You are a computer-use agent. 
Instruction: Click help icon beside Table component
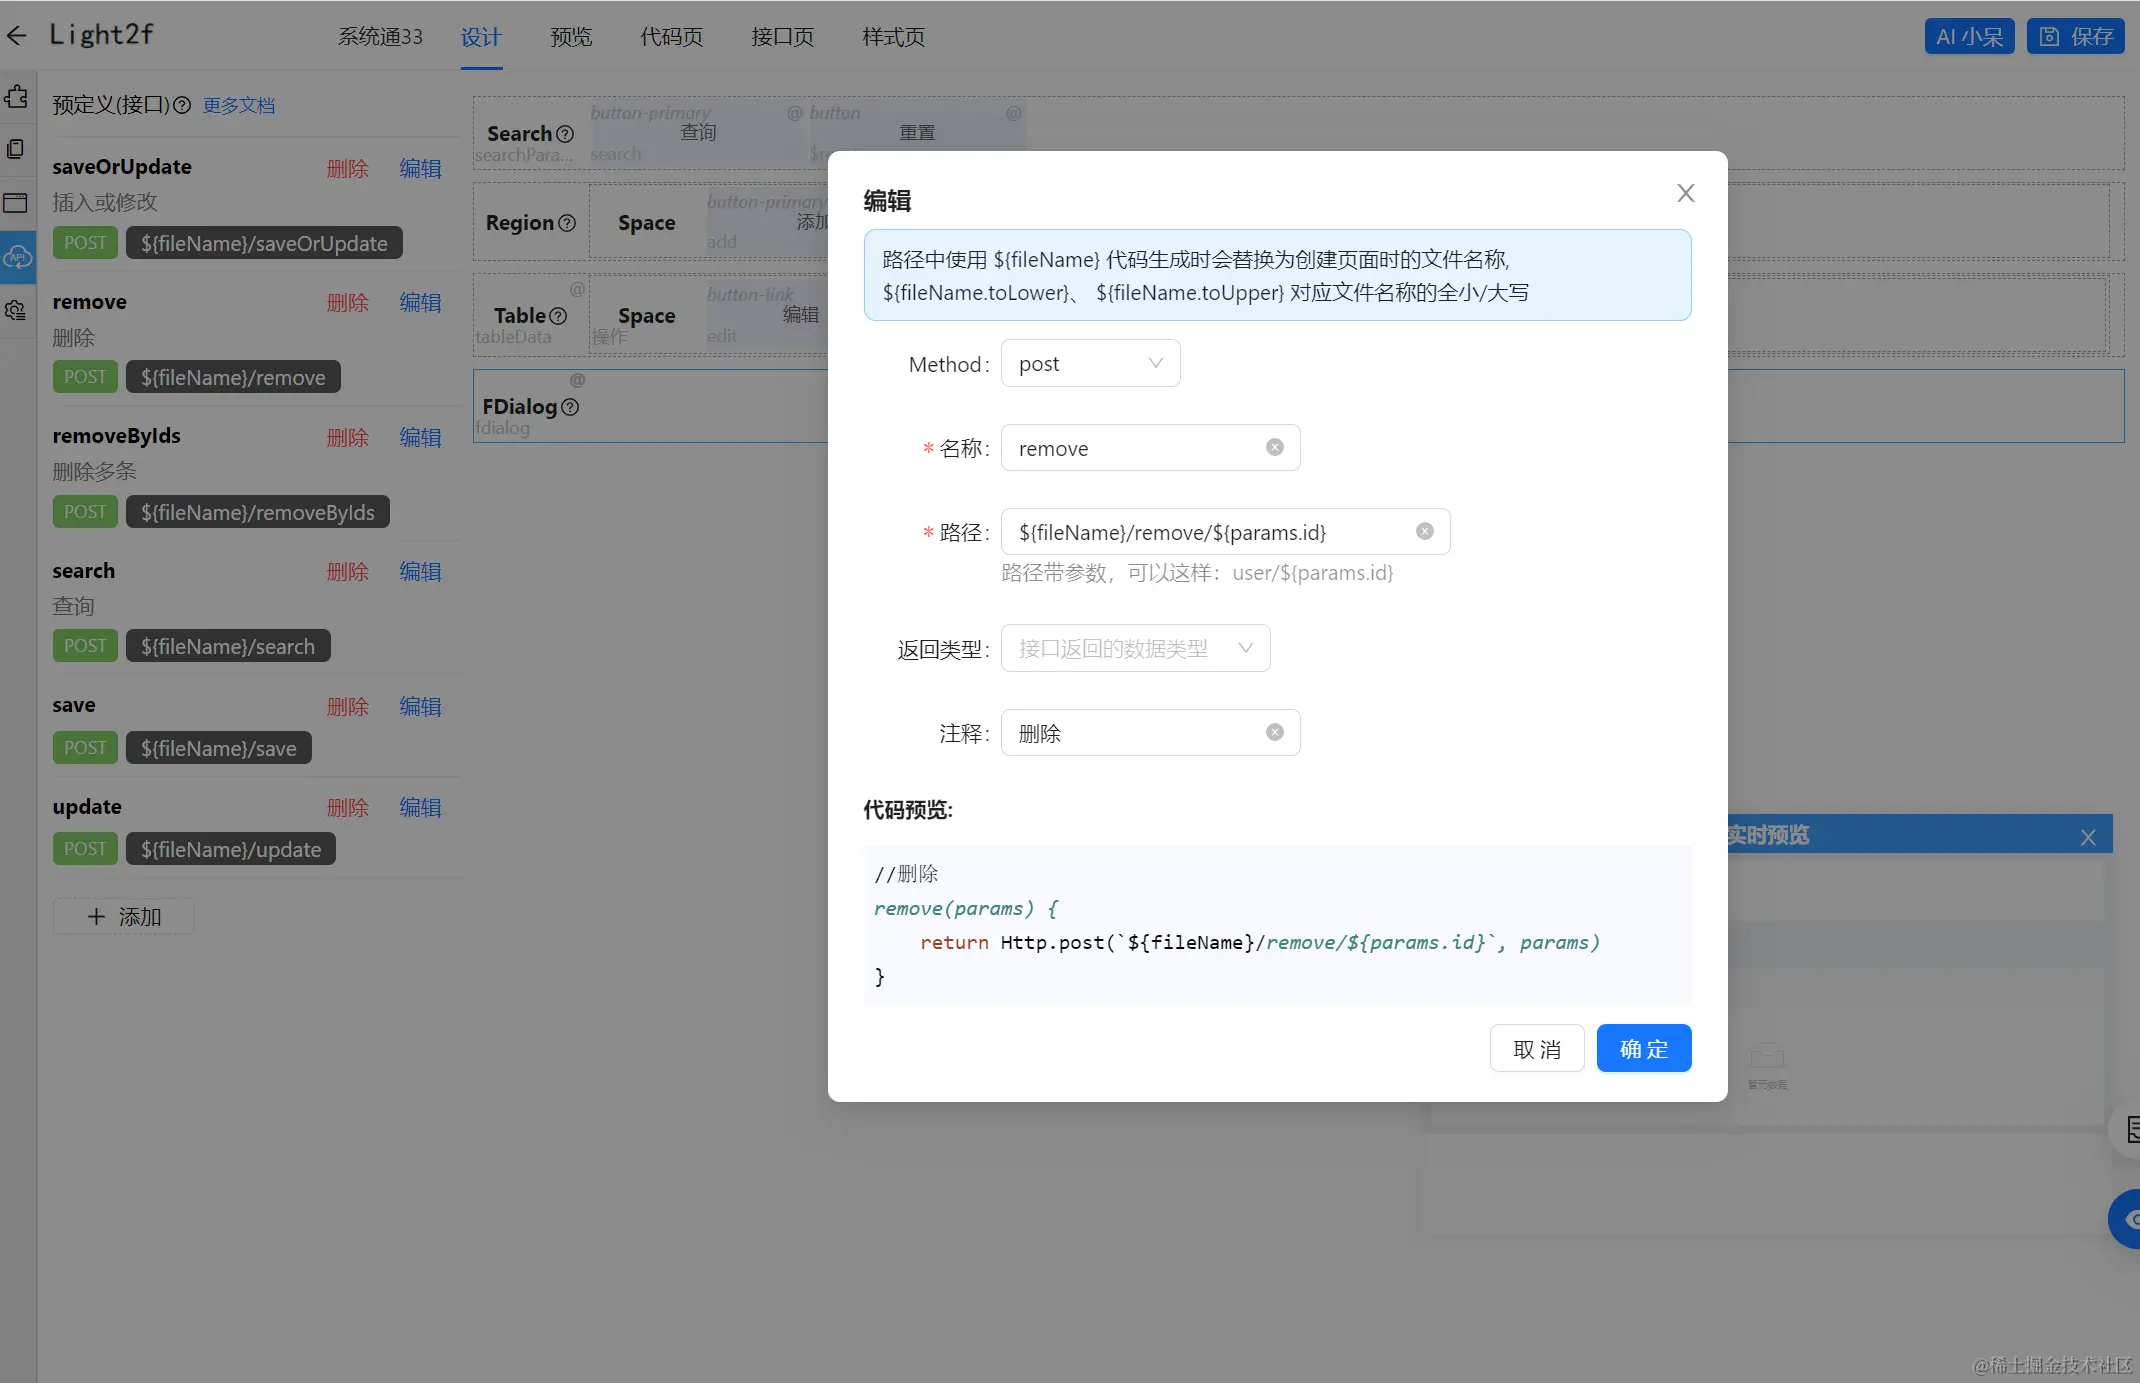(x=558, y=316)
